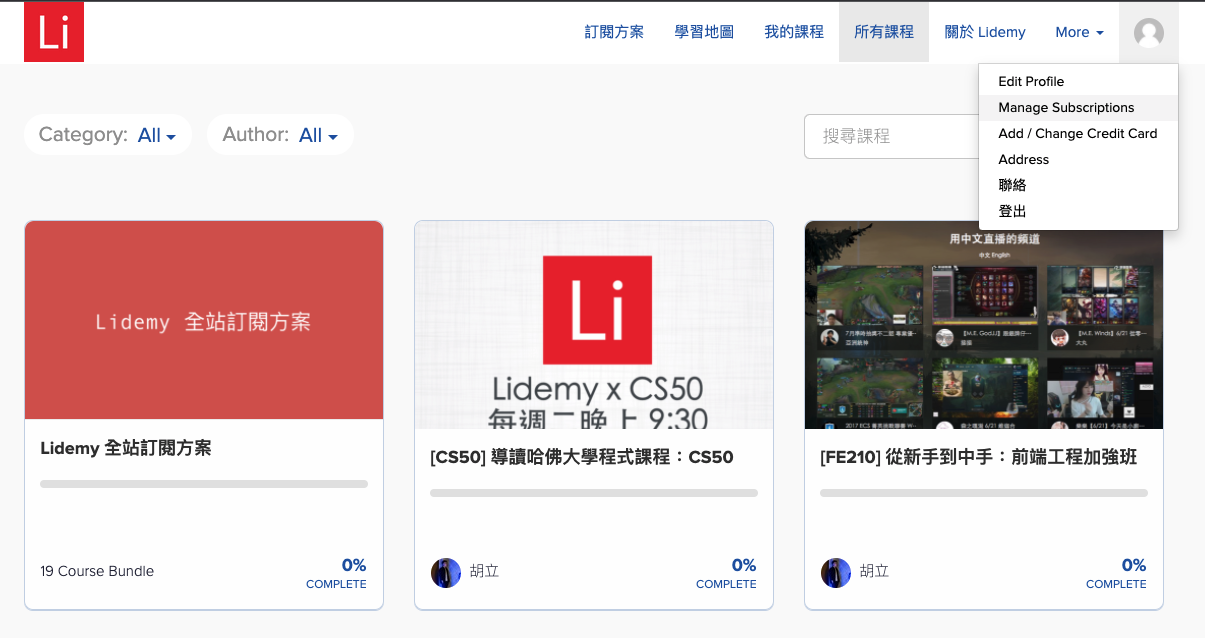Click 胡立 author name on FE210 card
This screenshot has height=638, width=1205.
[x=875, y=572]
